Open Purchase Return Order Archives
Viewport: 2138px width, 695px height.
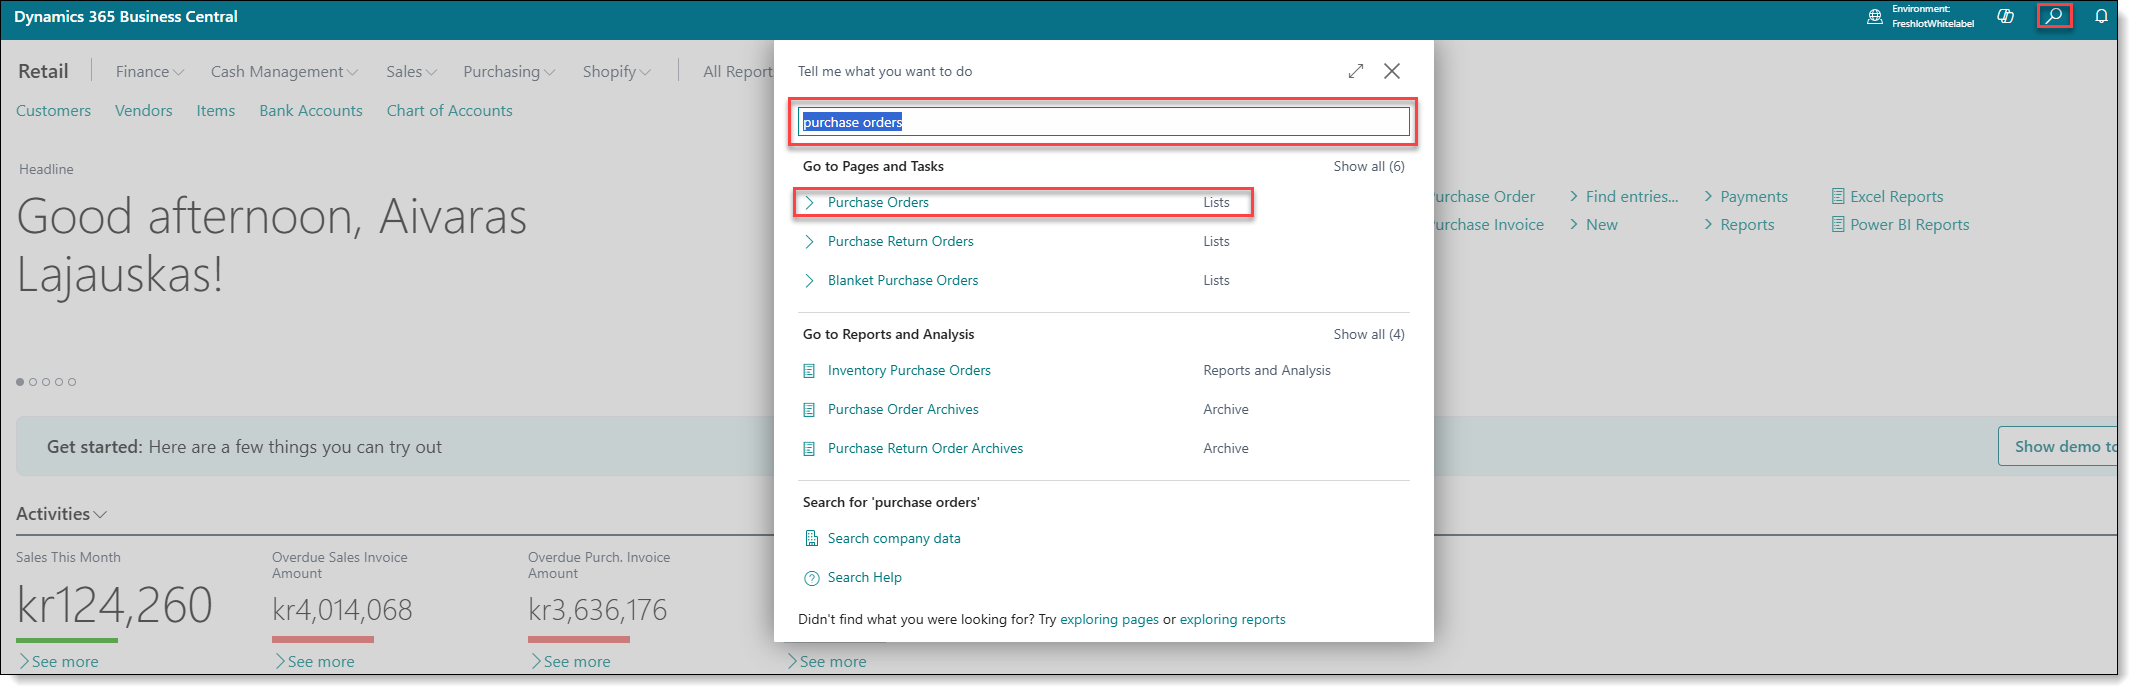pos(925,448)
